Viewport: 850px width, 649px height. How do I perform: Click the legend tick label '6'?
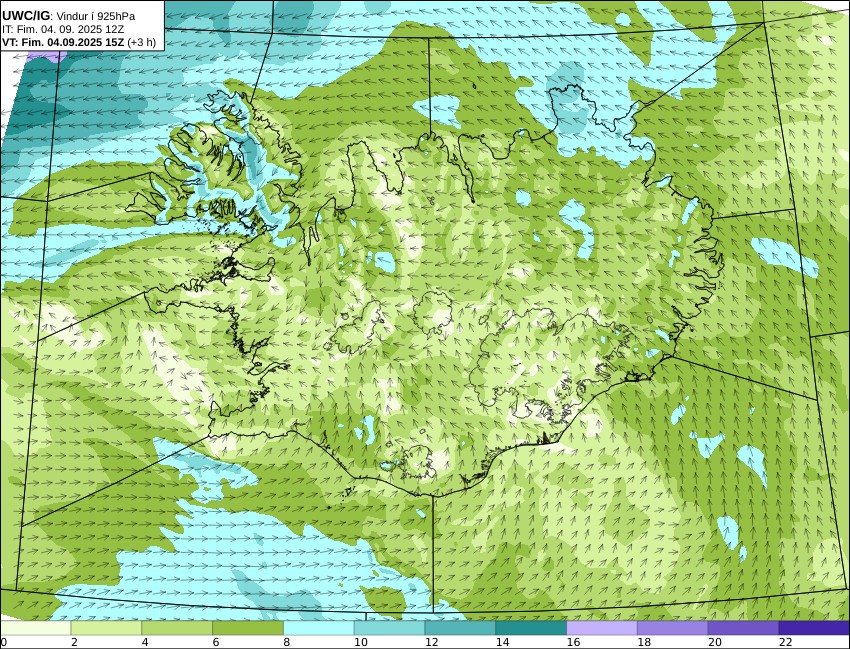(216, 642)
